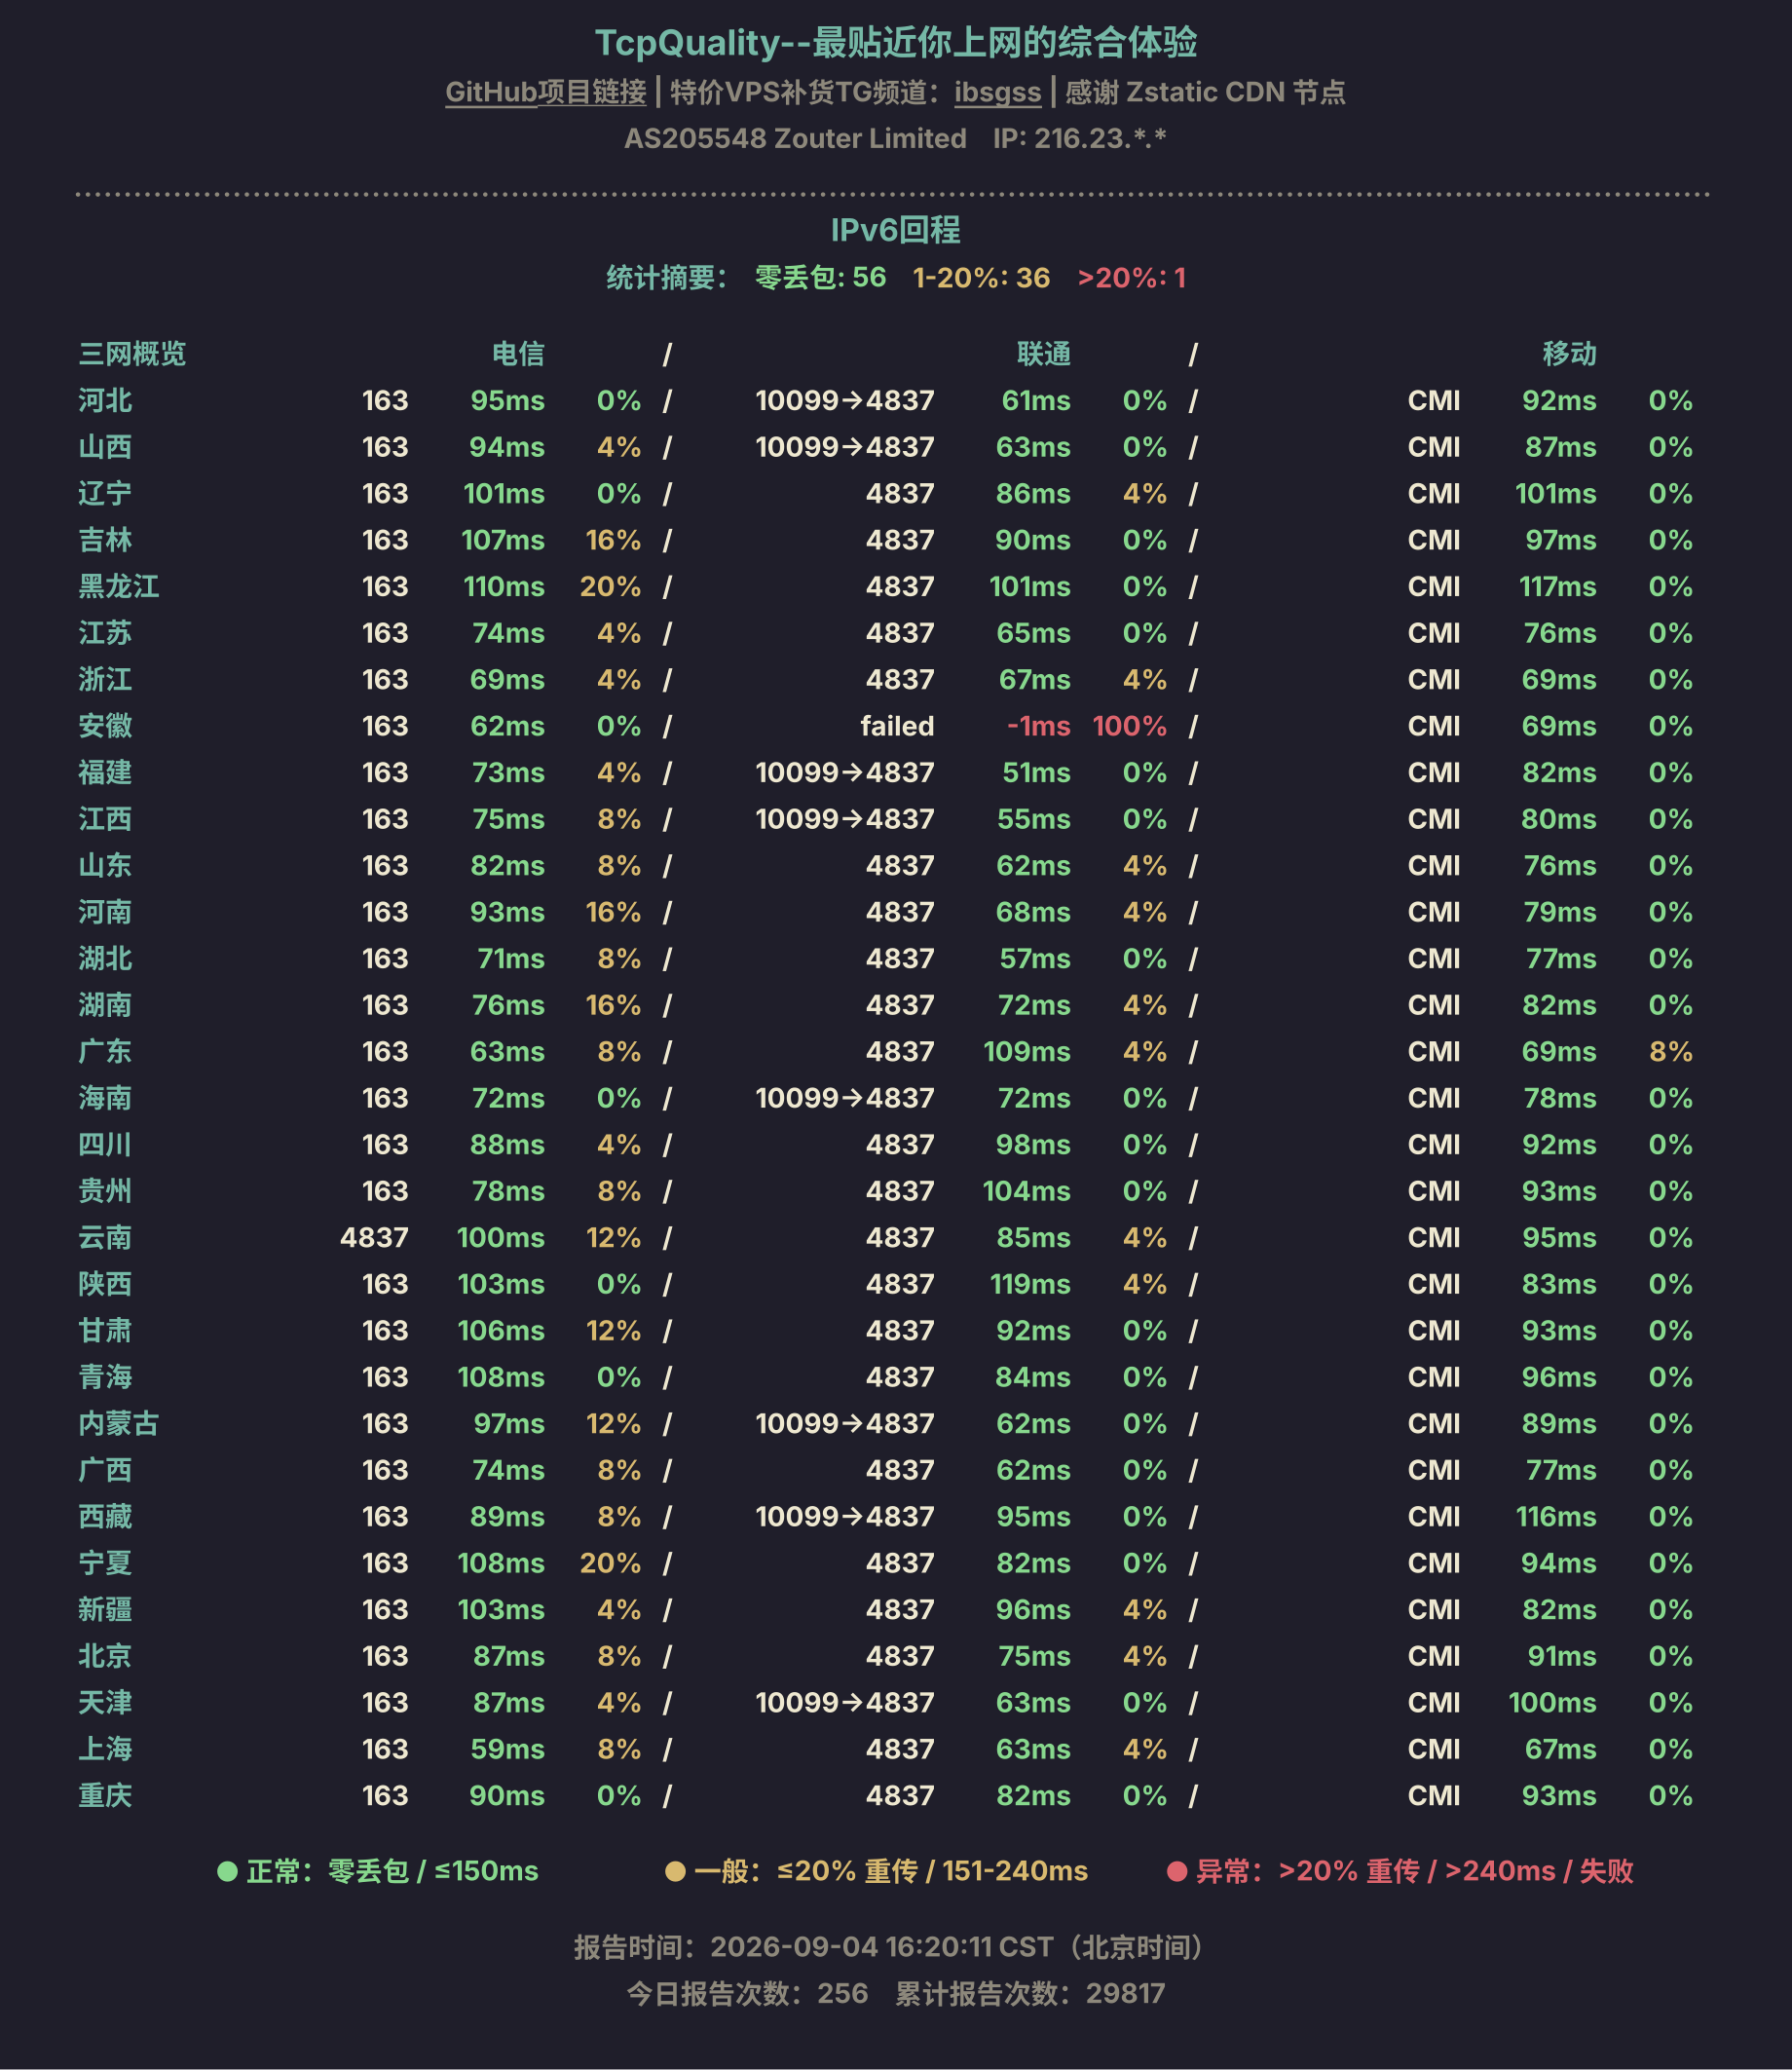Click the 电信 column header
Viewport: 1792px width, 2070px height.
518,353
